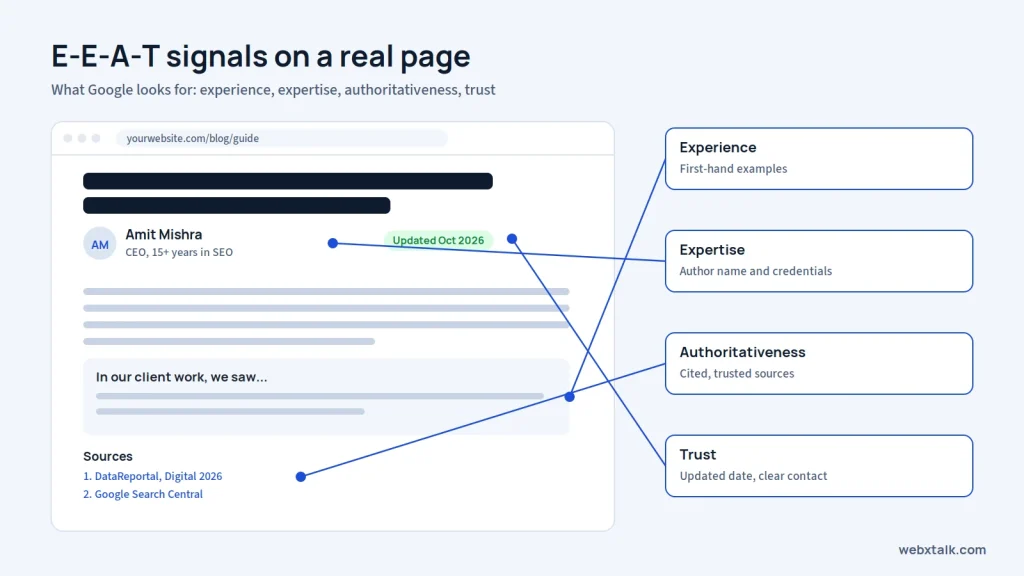
Task: Select the Experience signal card
Action: 819,159
